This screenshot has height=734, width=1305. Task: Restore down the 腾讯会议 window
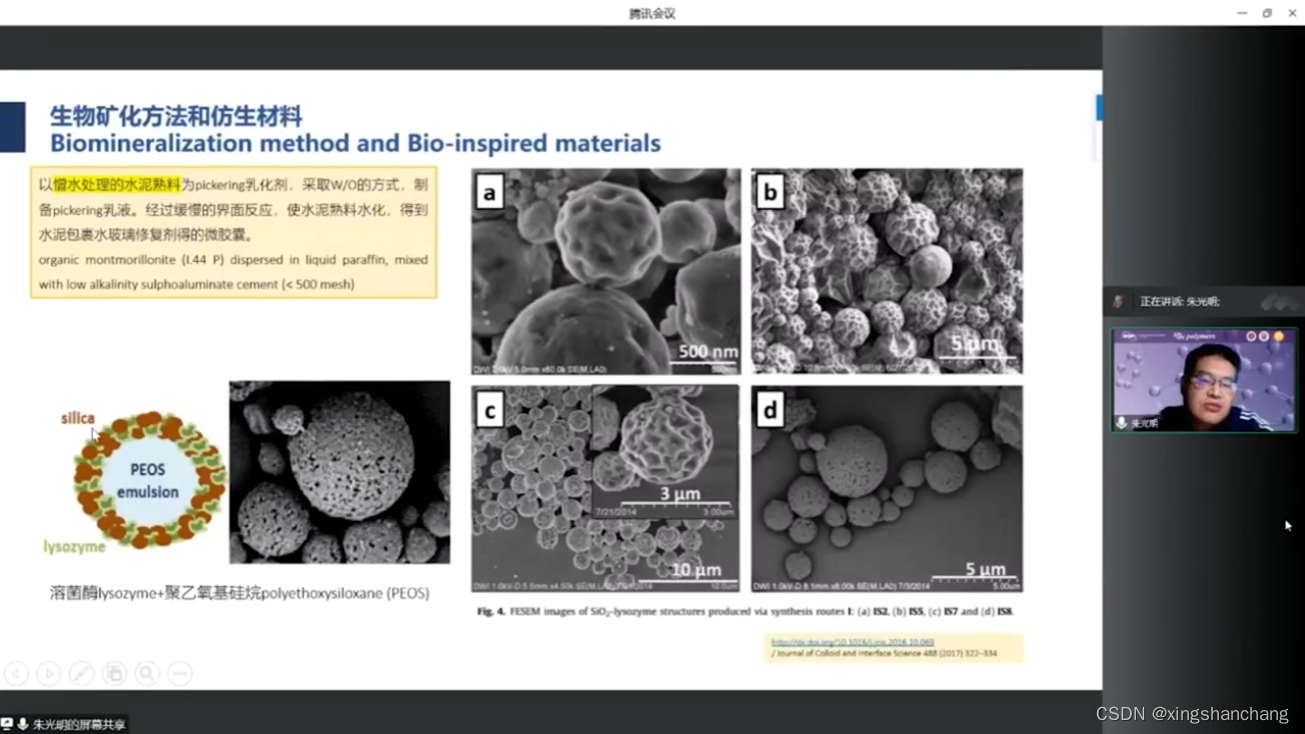point(1267,13)
